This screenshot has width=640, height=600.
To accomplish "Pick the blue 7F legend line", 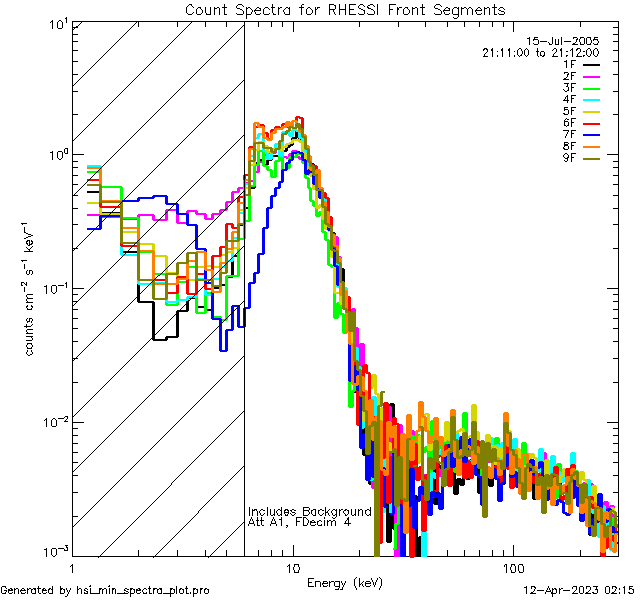I will pos(591,135).
